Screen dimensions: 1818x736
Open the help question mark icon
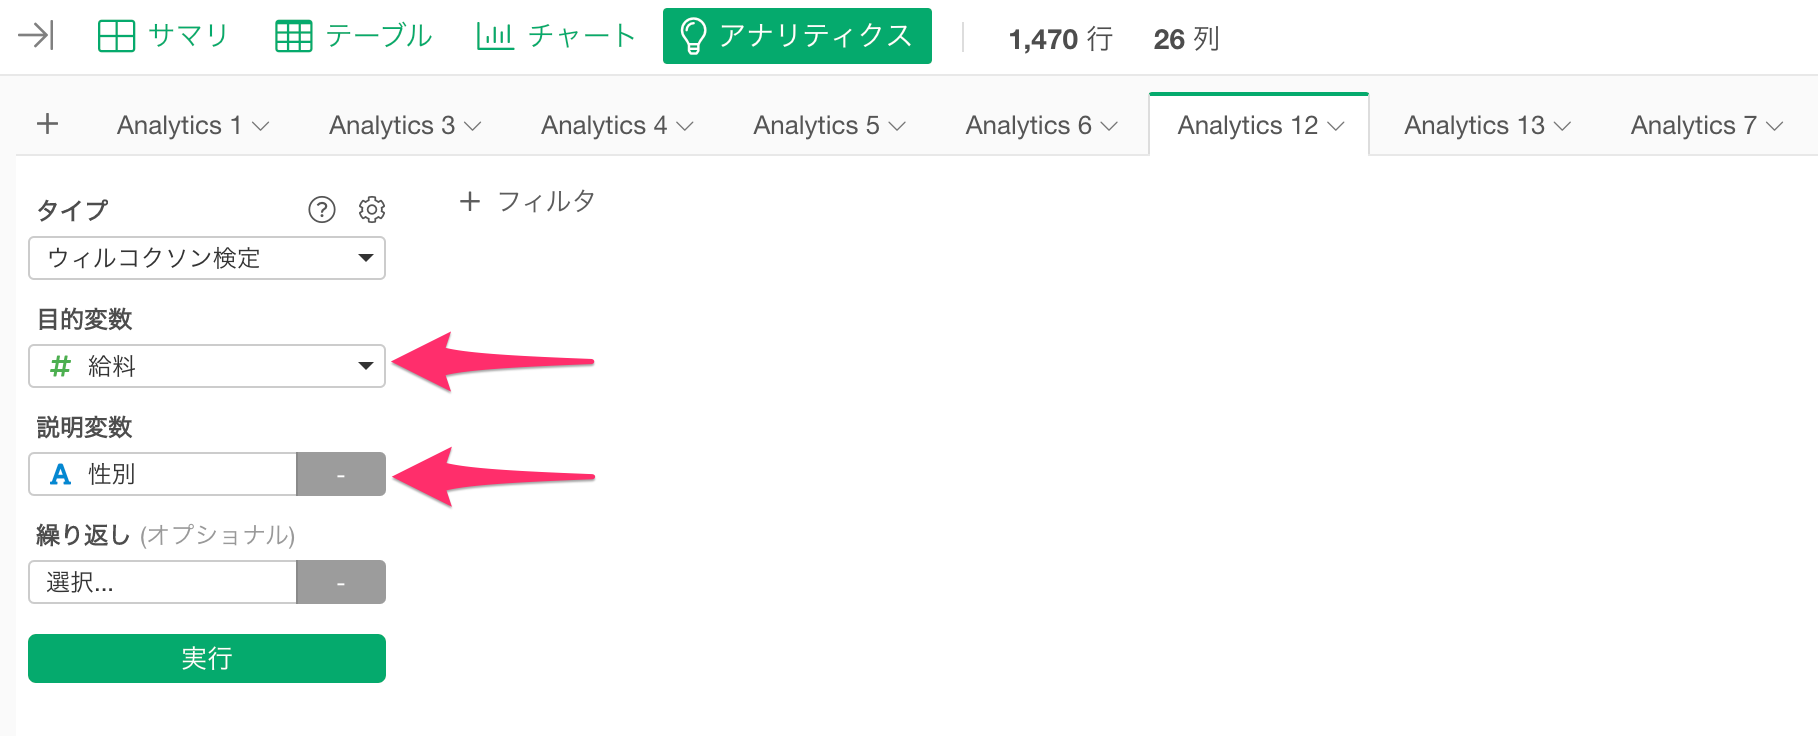coord(321,209)
